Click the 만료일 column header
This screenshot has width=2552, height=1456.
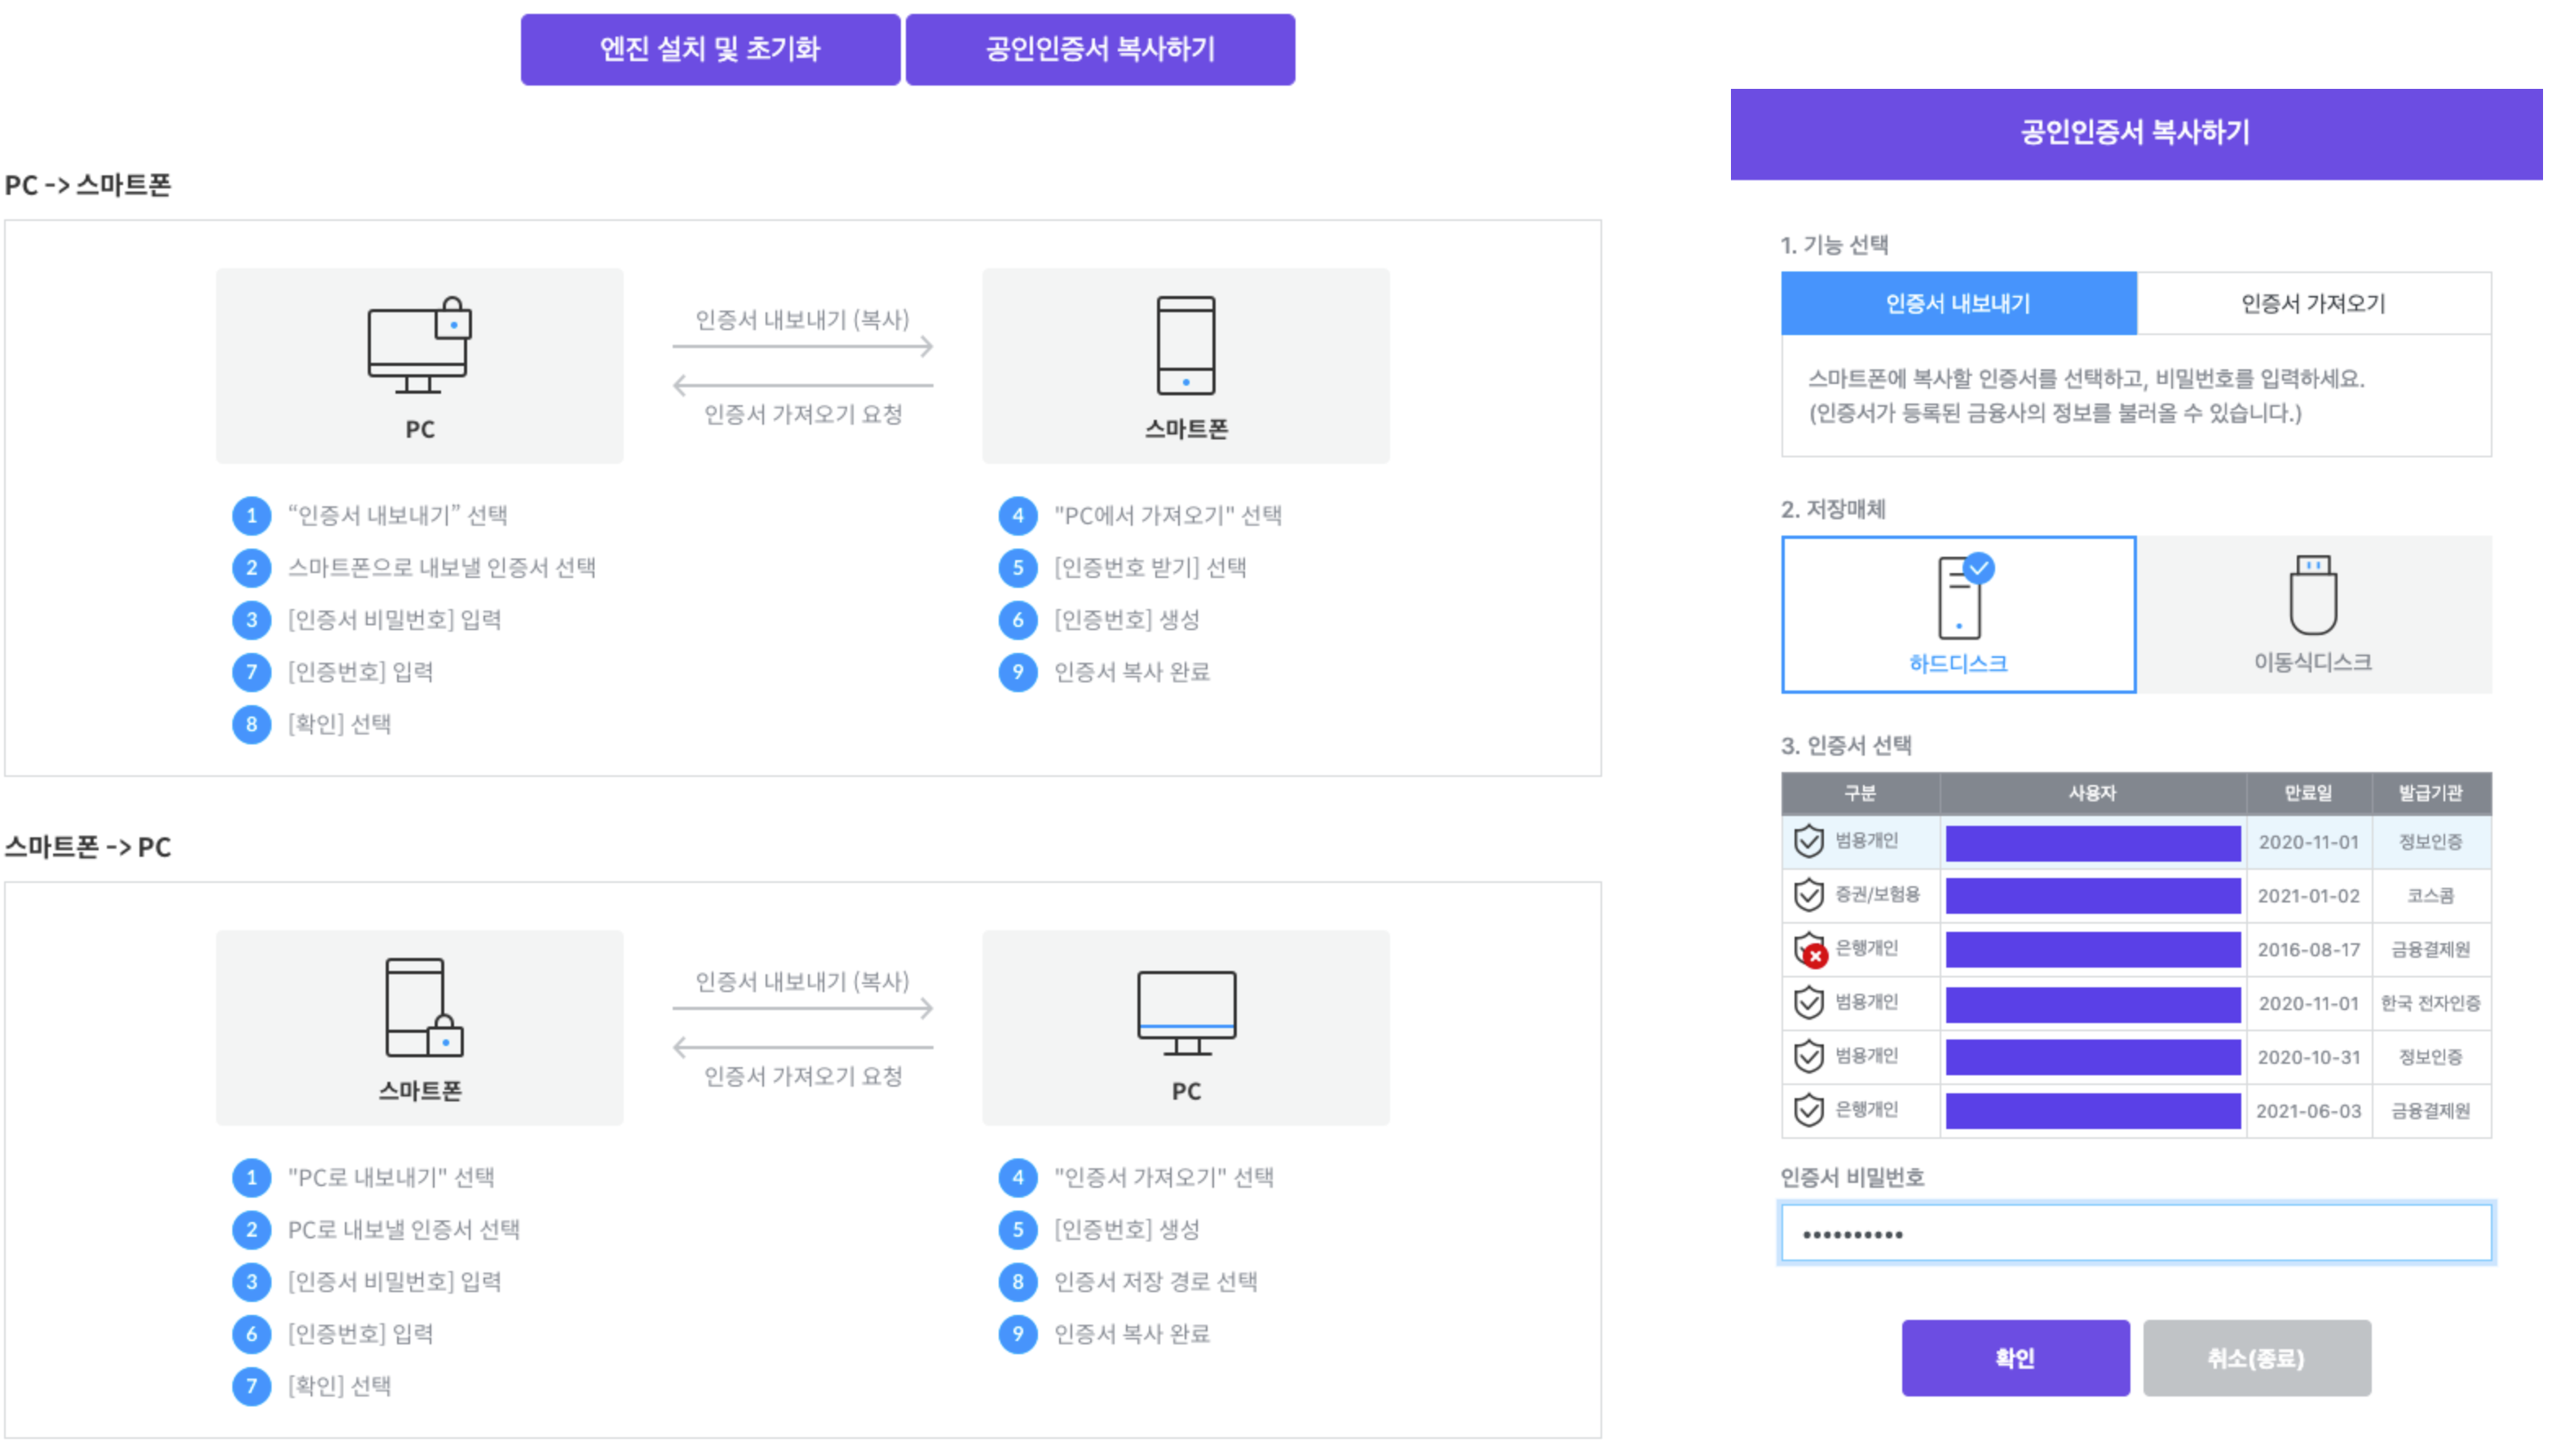click(x=2307, y=794)
